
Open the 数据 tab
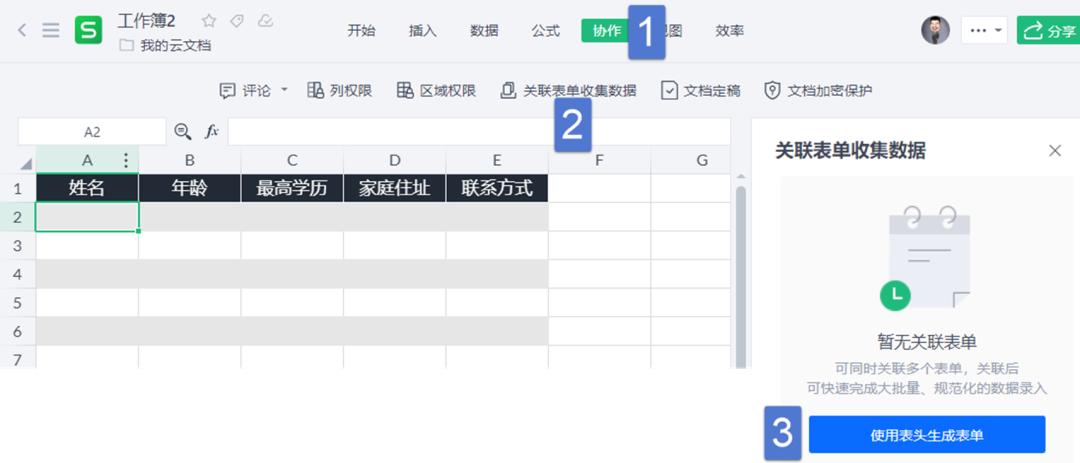point(484,31)
